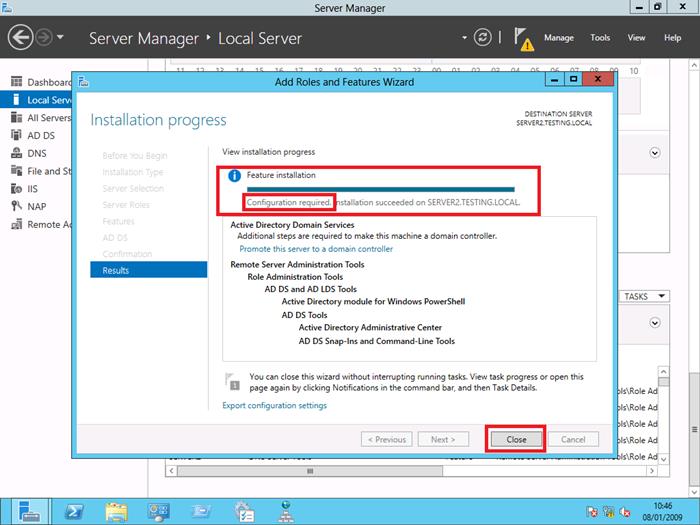Click the refresh icon in Server Manager header
This screenshot has width=700, height=525.
click(483, 37)
